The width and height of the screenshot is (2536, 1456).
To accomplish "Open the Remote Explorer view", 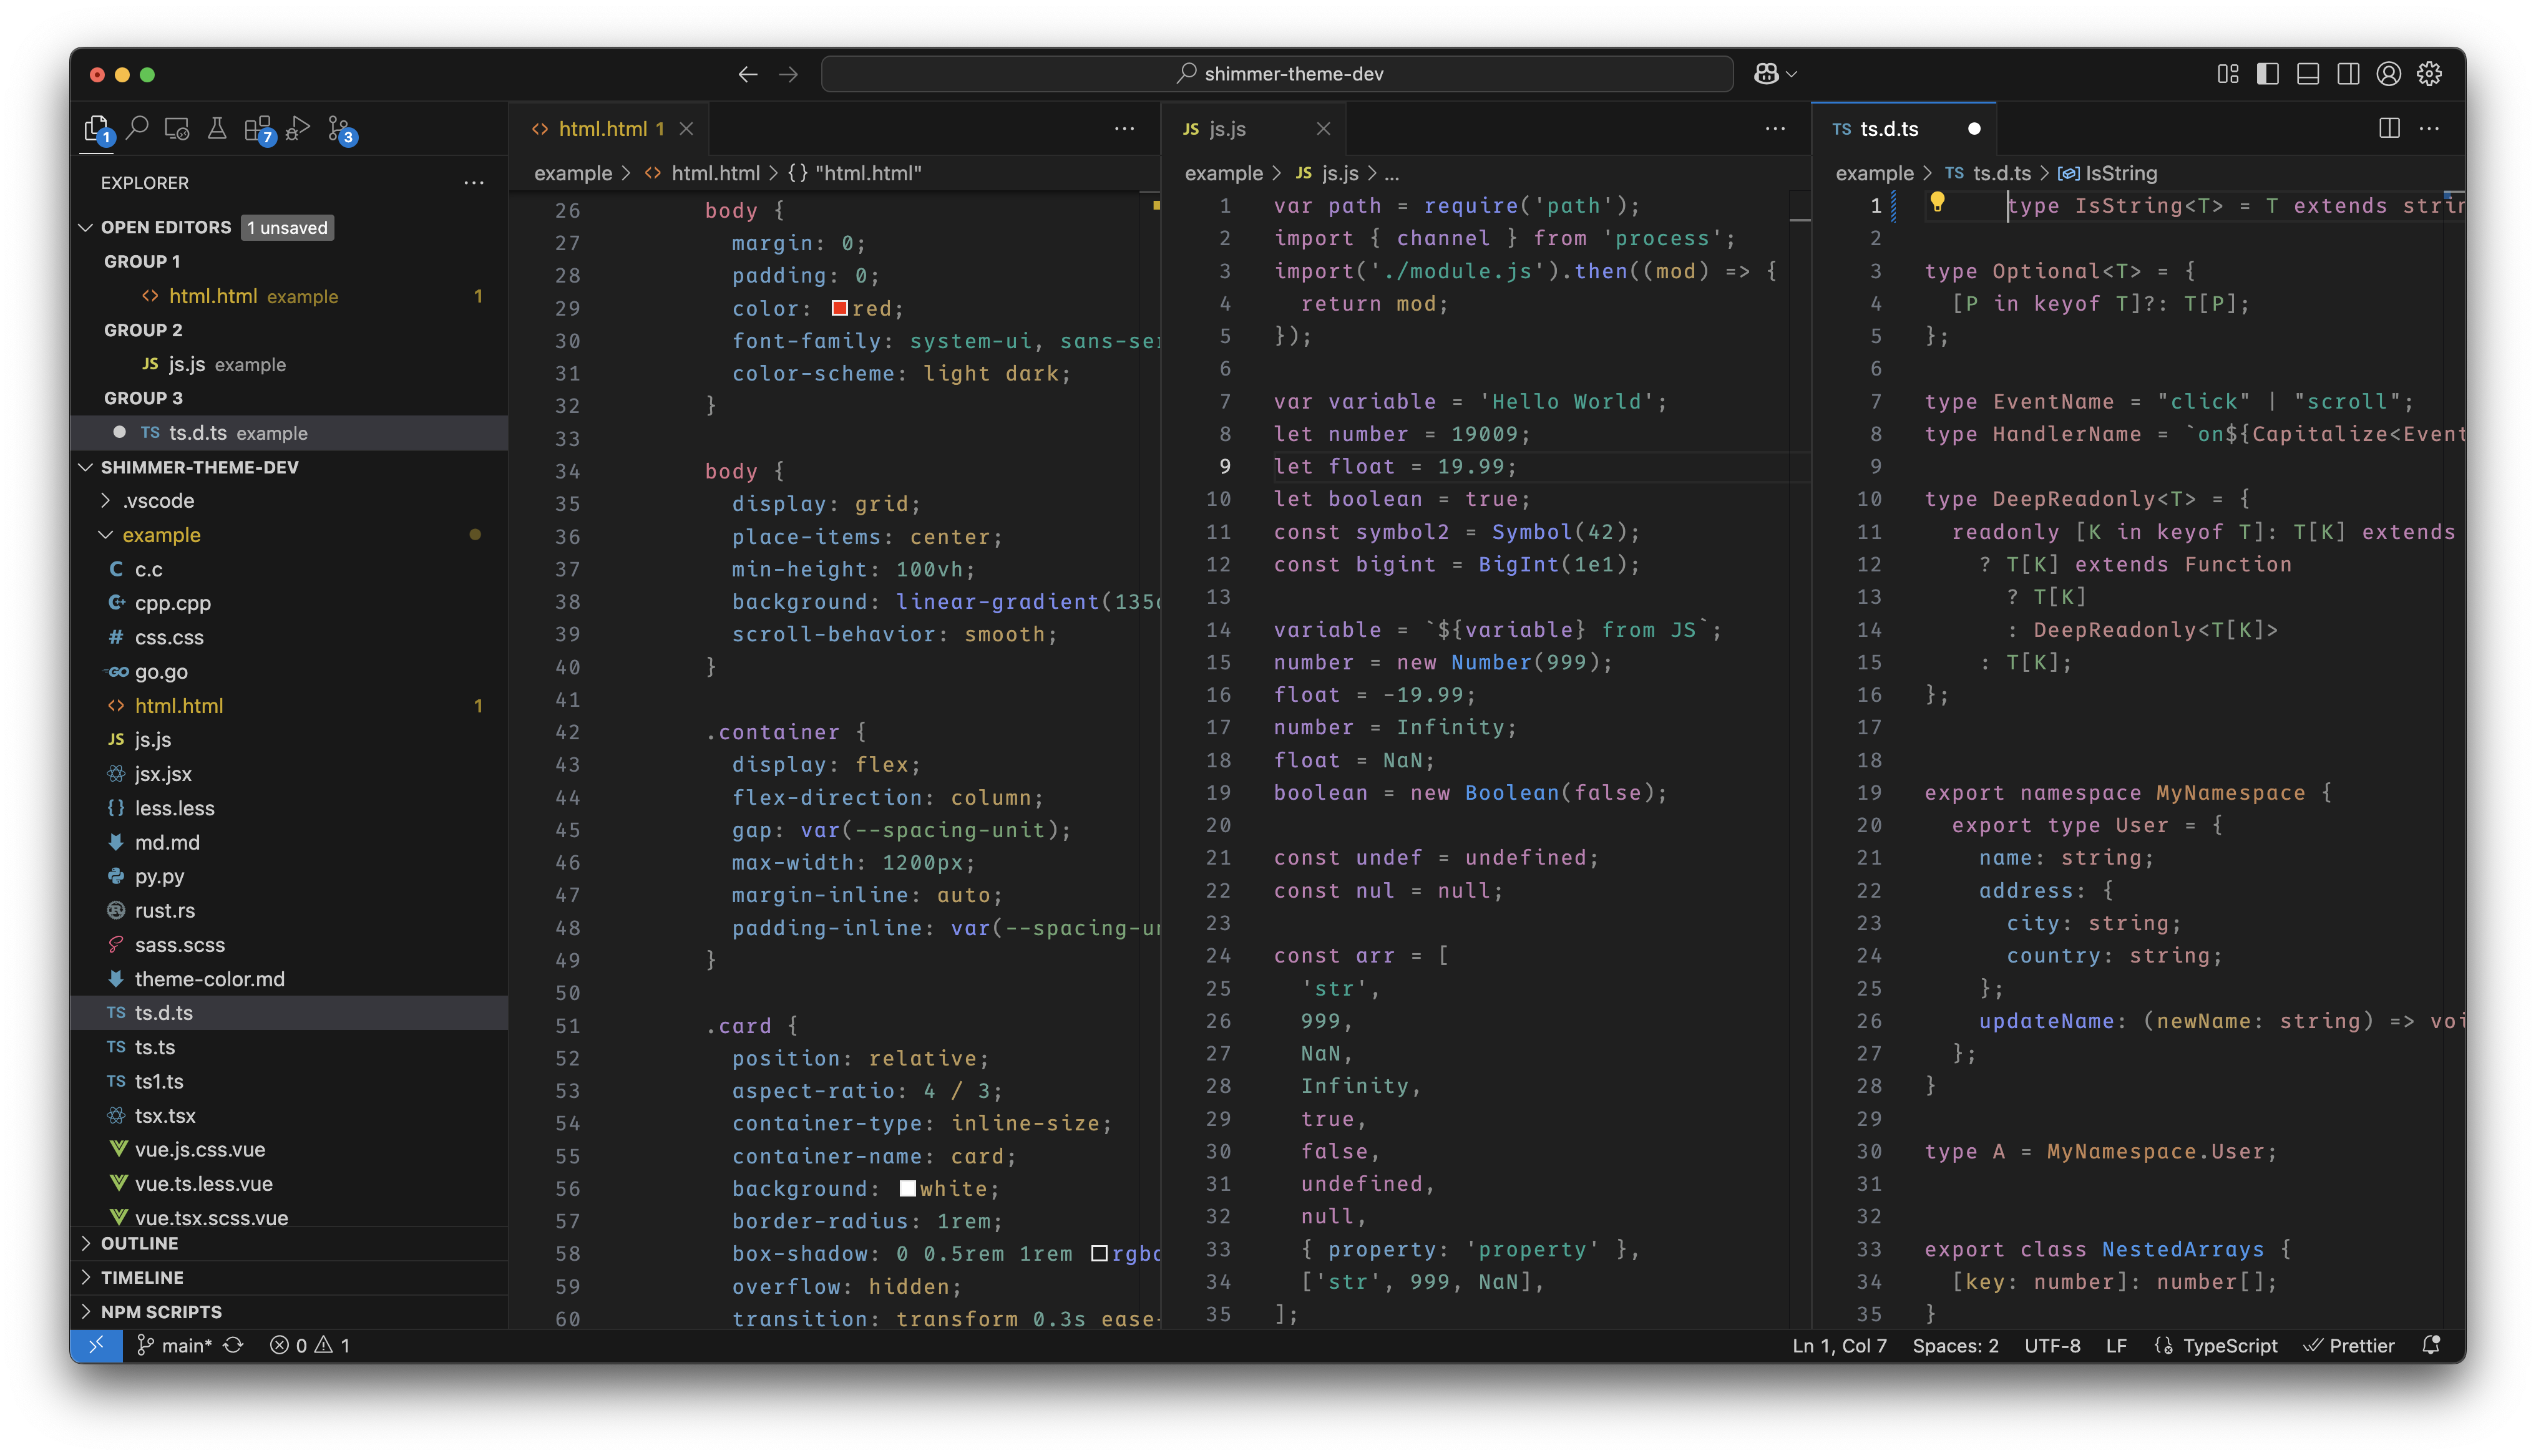I will [177, 129].
